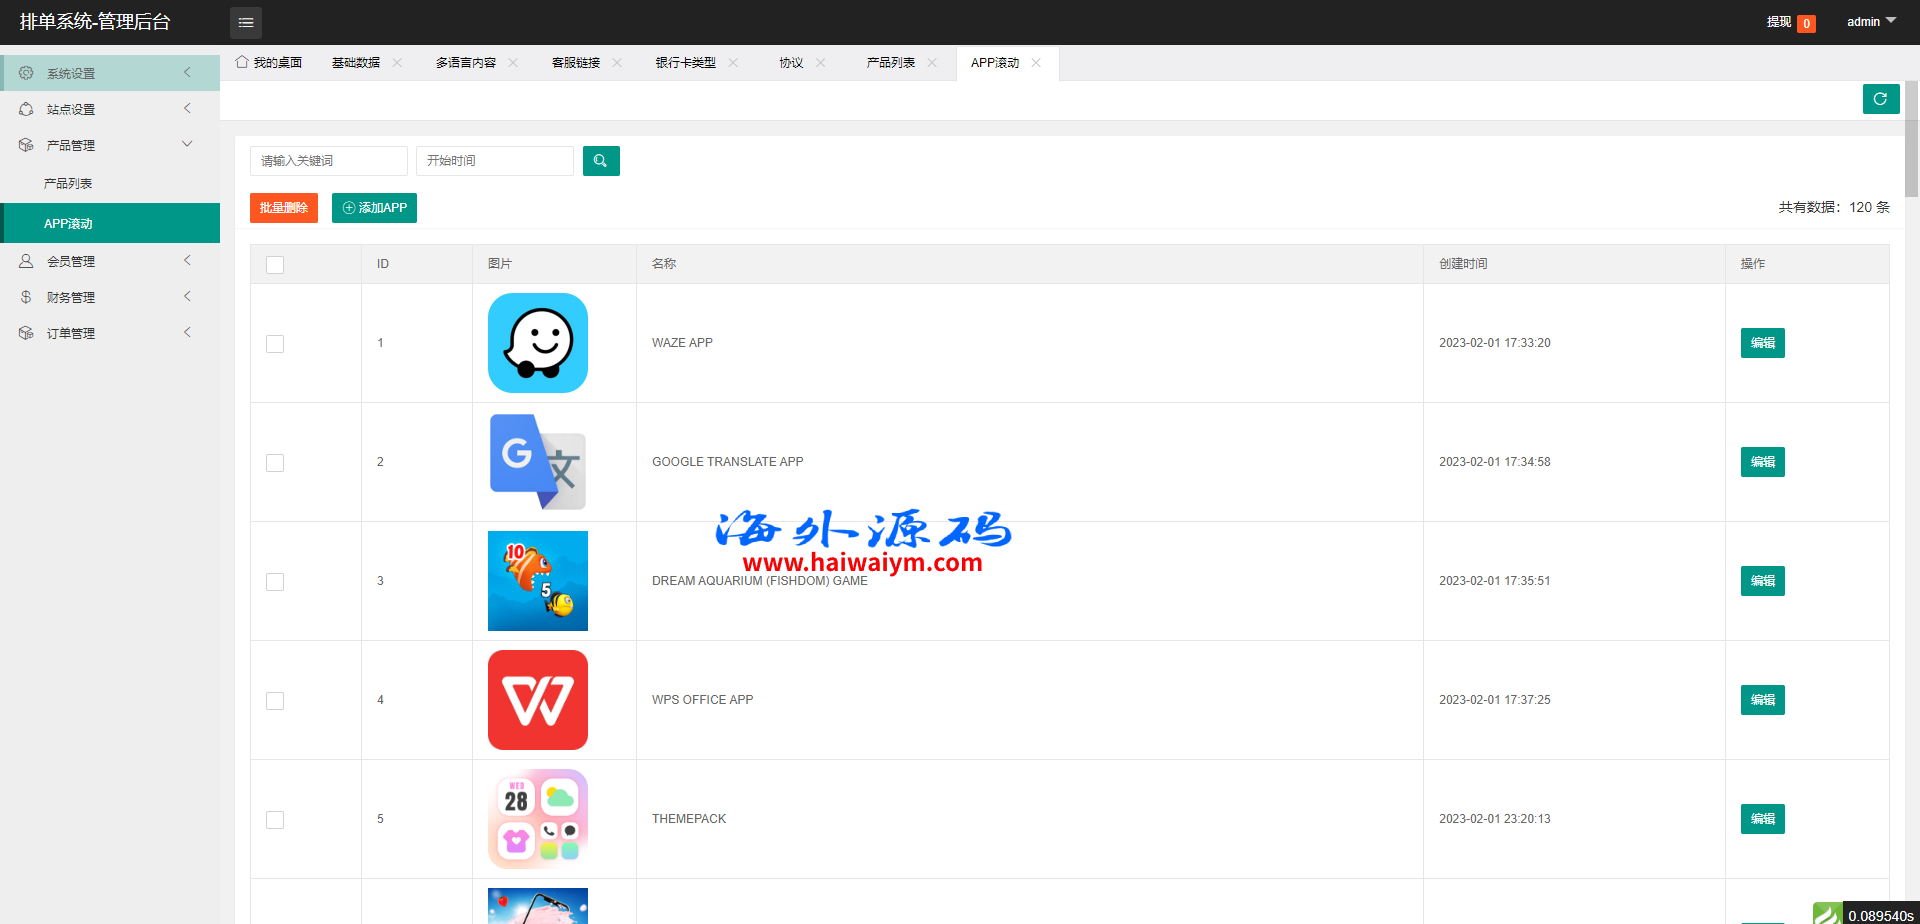1920x924 pixels.
Task: Click the WPS Office app icon
Action: click(538, 700)
